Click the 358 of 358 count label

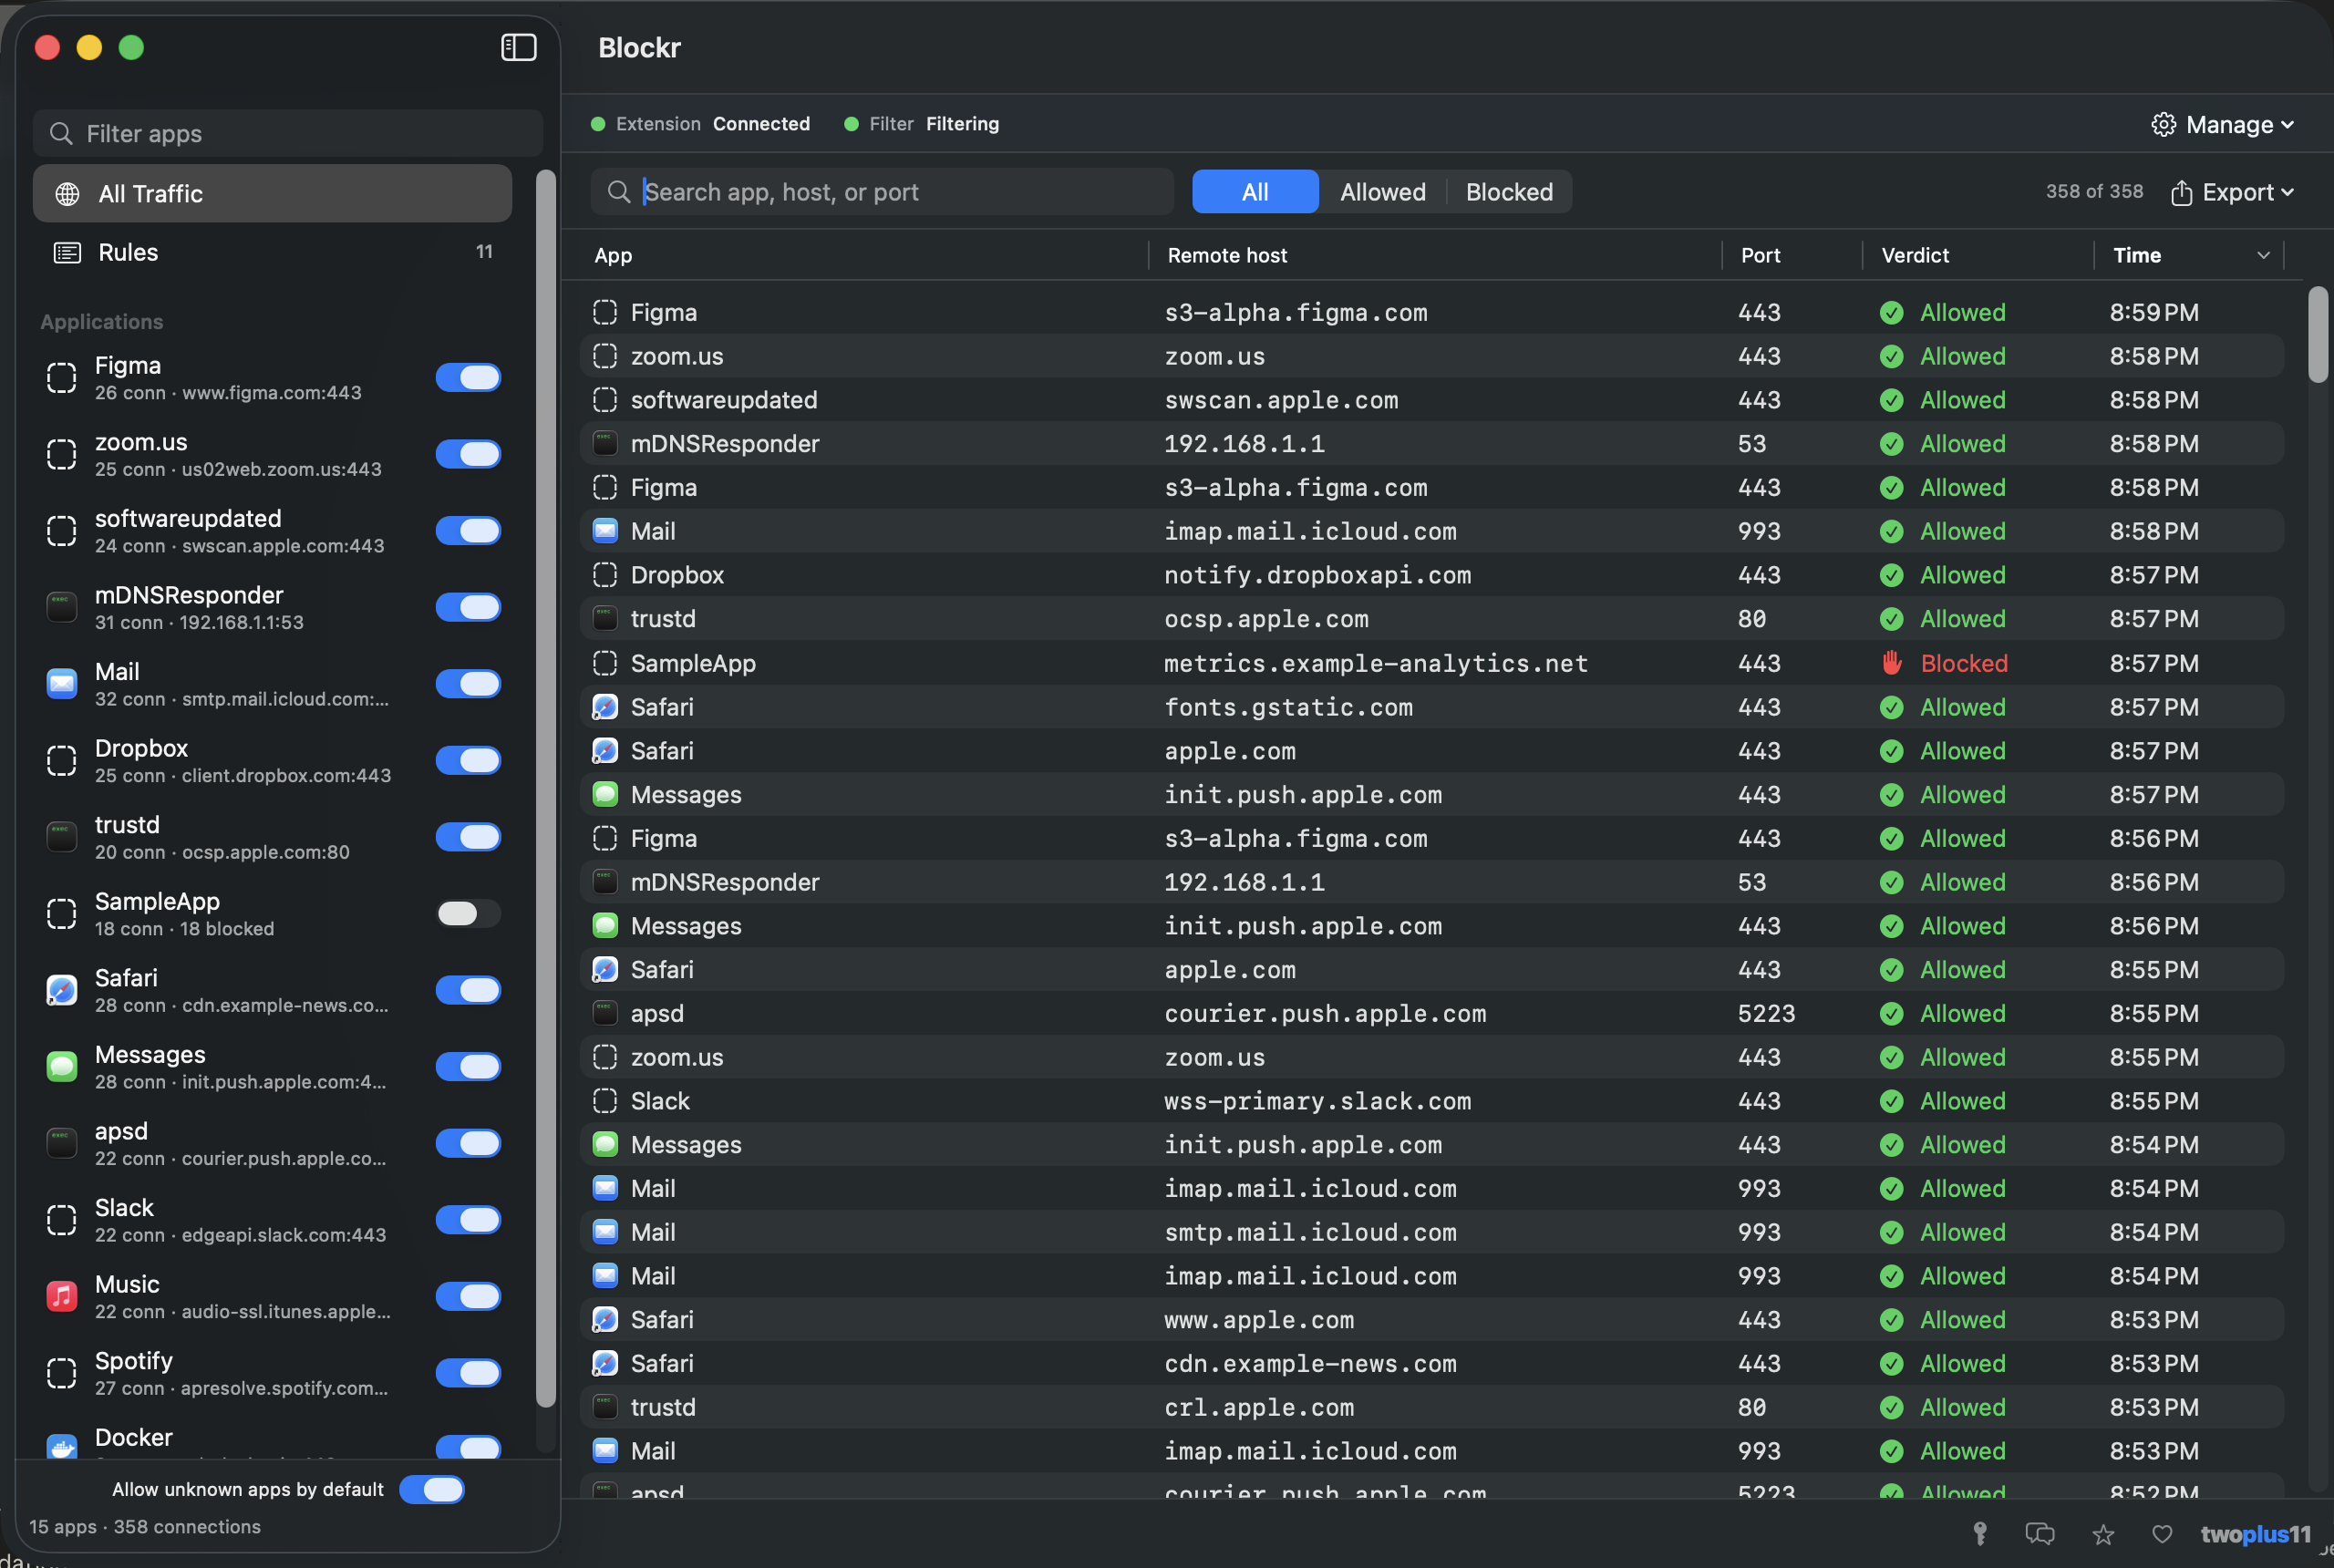[2094, 191]
